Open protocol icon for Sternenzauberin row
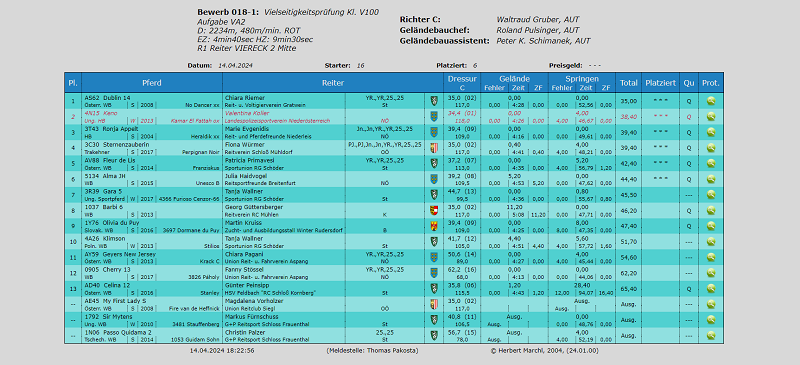800x365 pixels. point(711,148)
